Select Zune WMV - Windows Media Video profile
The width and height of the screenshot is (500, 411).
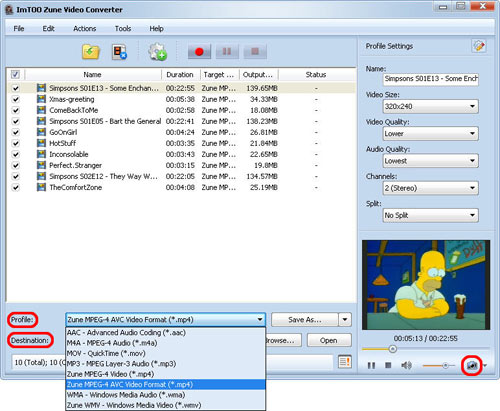[x=166, y=405]
